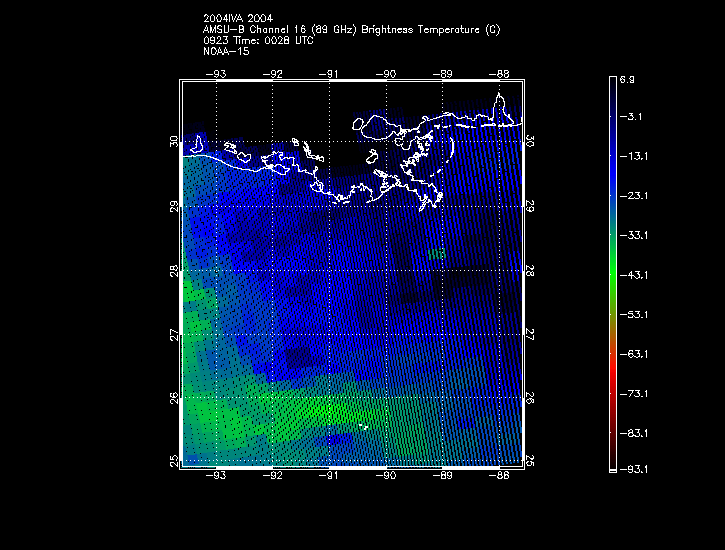Click the -93 longitude label on the top axis
Screen dimensions: 725x550
pyautogui.click(x=216, y=74)
